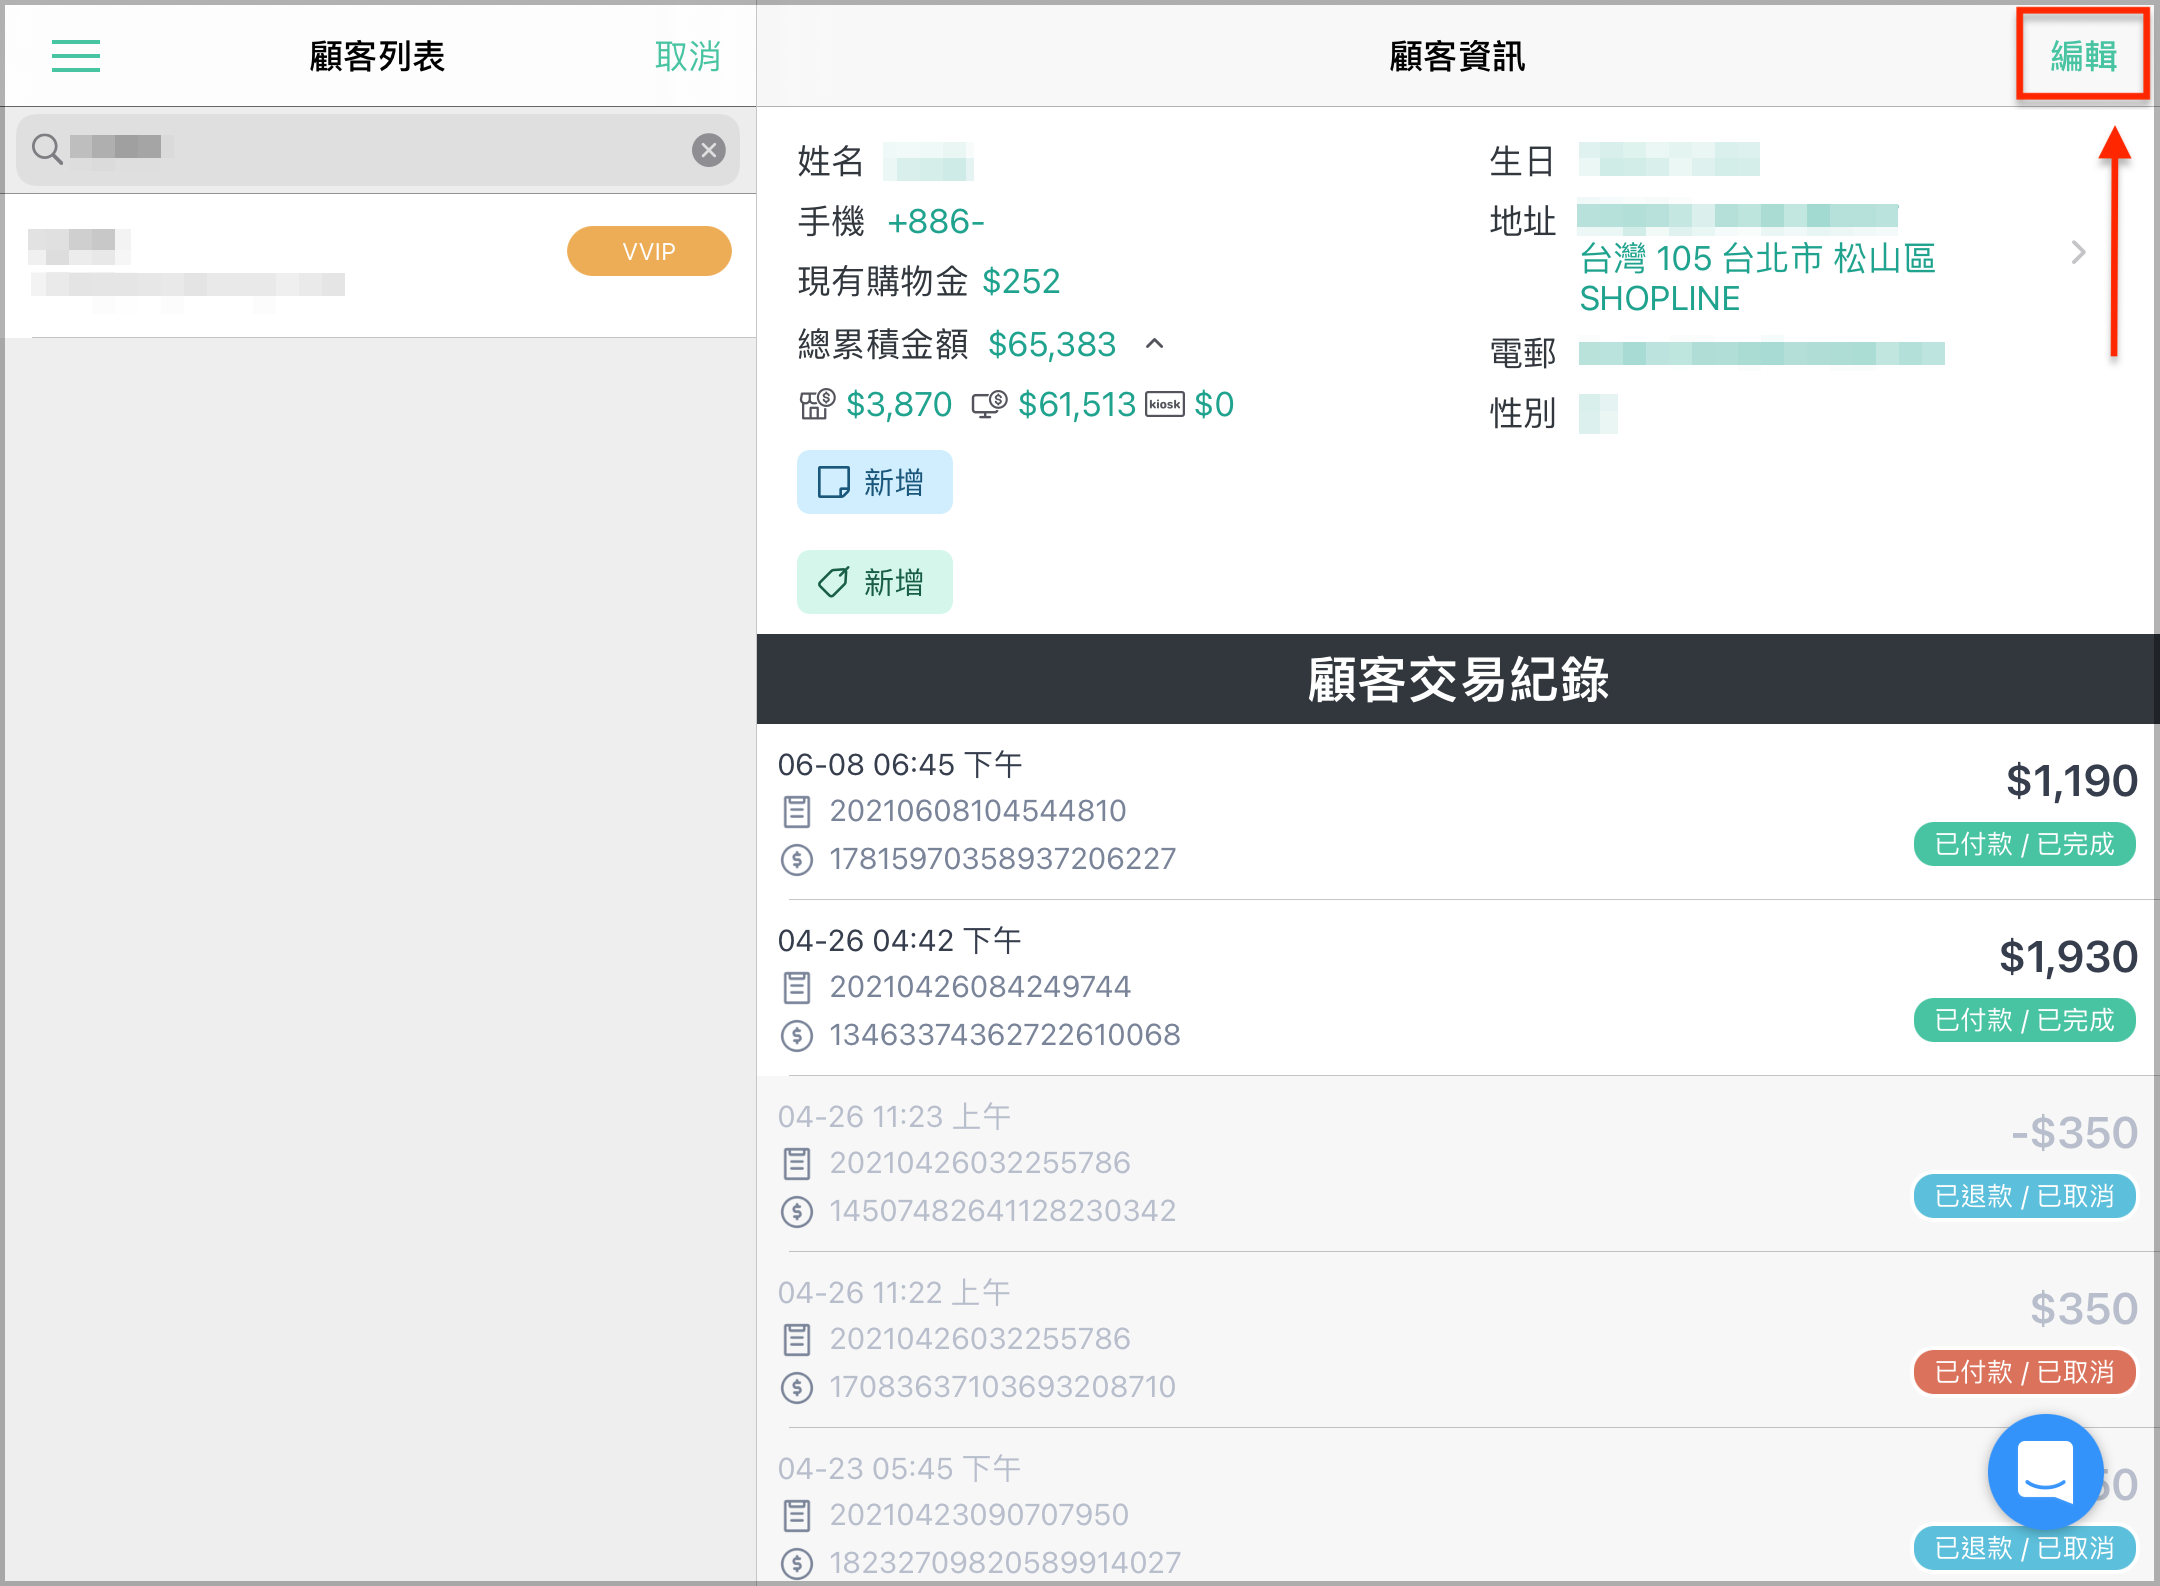
Task: Open the 04-26 11:23 上午 refund transaction
Action: pos(1458,1163)
